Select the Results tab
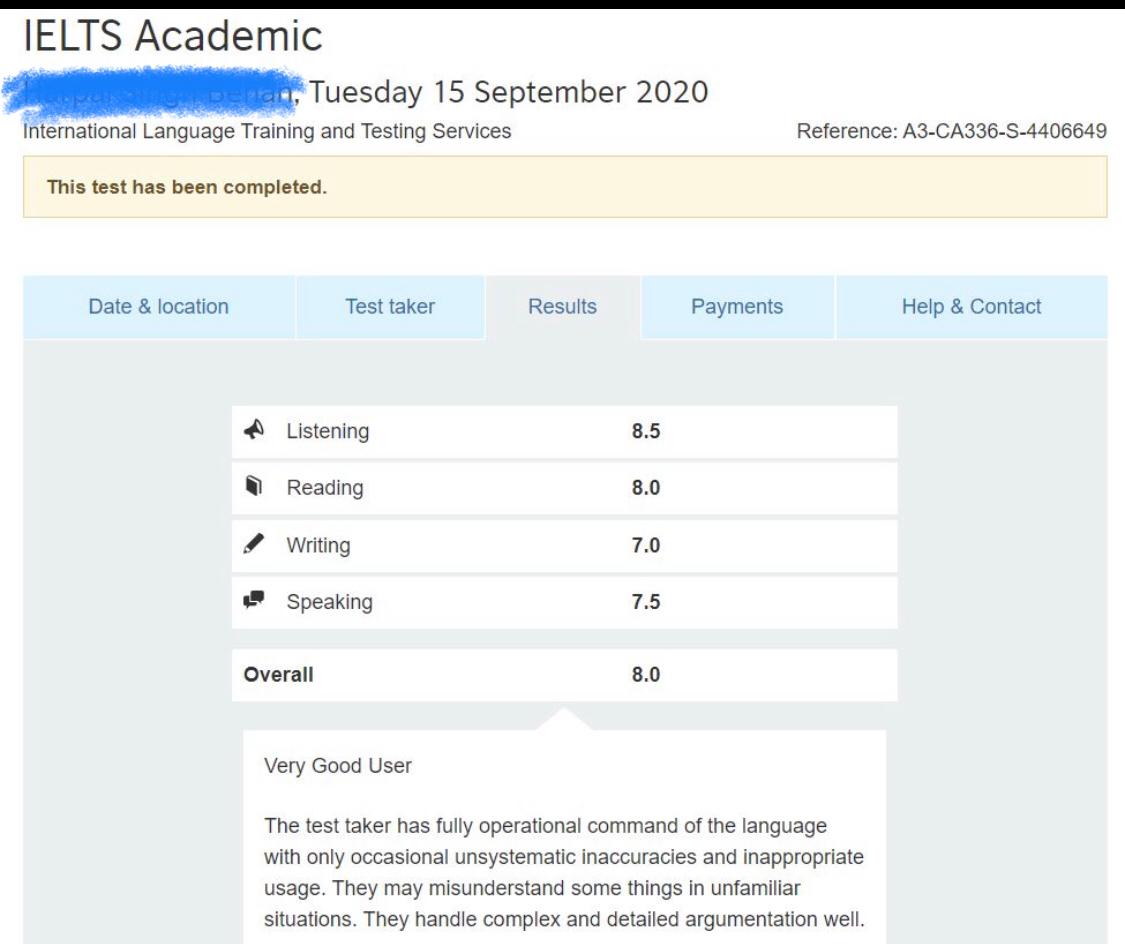The image size is (1125, 944). coord(562,307)
